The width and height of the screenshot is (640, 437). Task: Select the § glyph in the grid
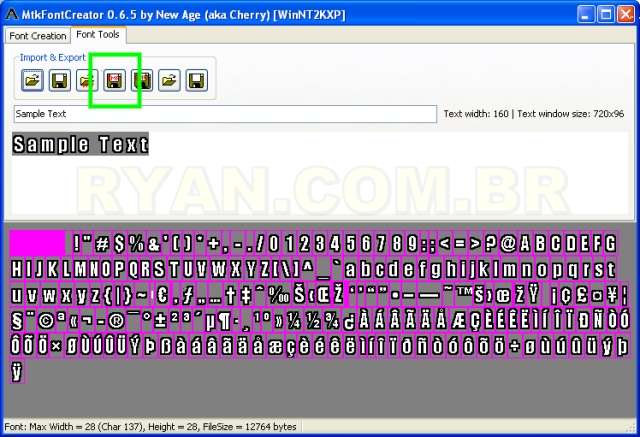18,321
